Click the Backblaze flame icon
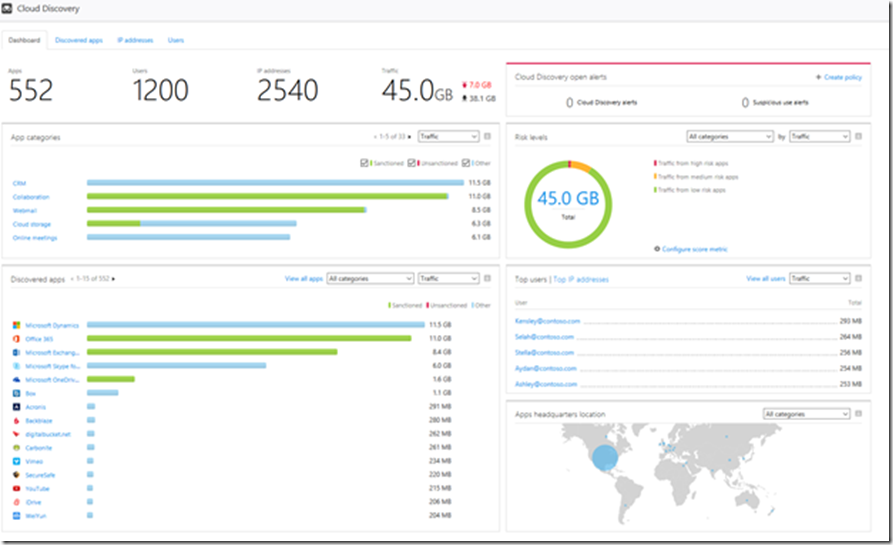 tap(17, 421)
